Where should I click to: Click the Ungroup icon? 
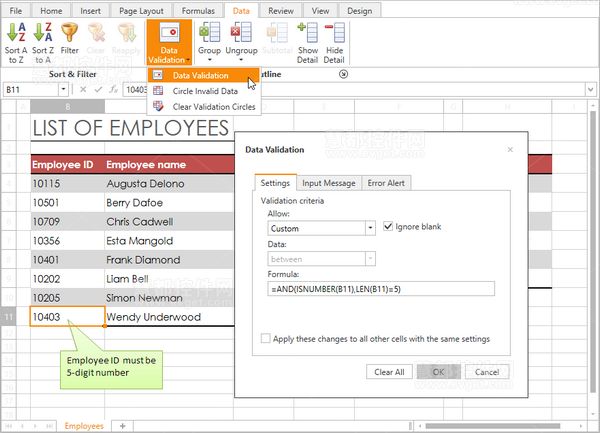[x=241, y=32]
